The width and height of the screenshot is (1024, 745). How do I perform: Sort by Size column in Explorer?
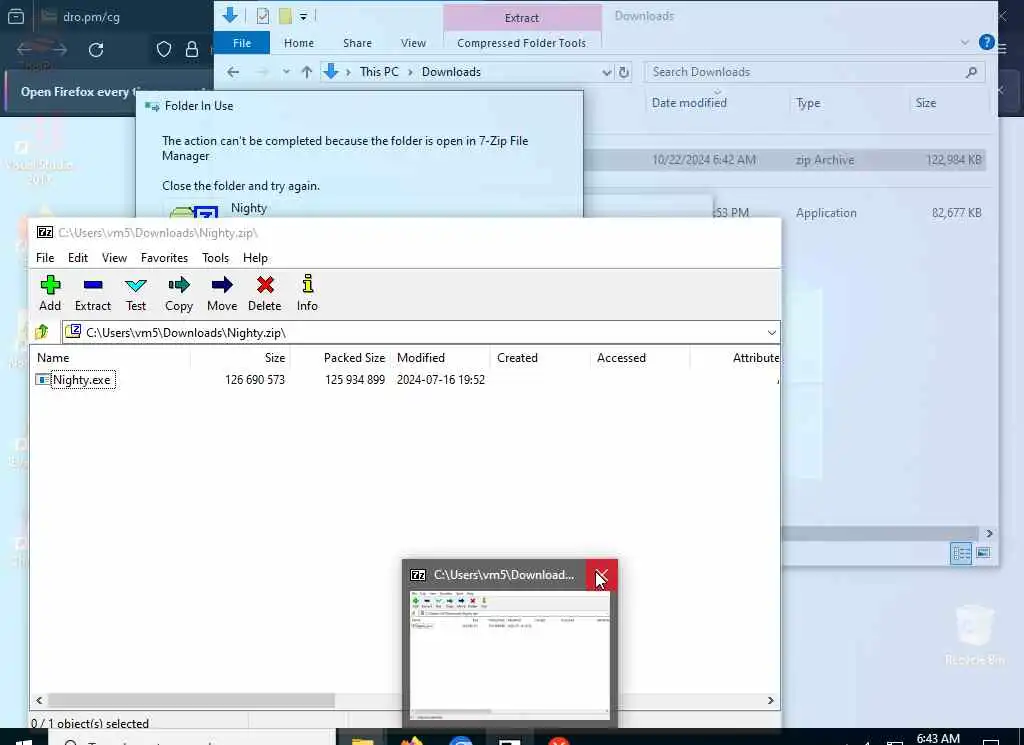point(926,103)
